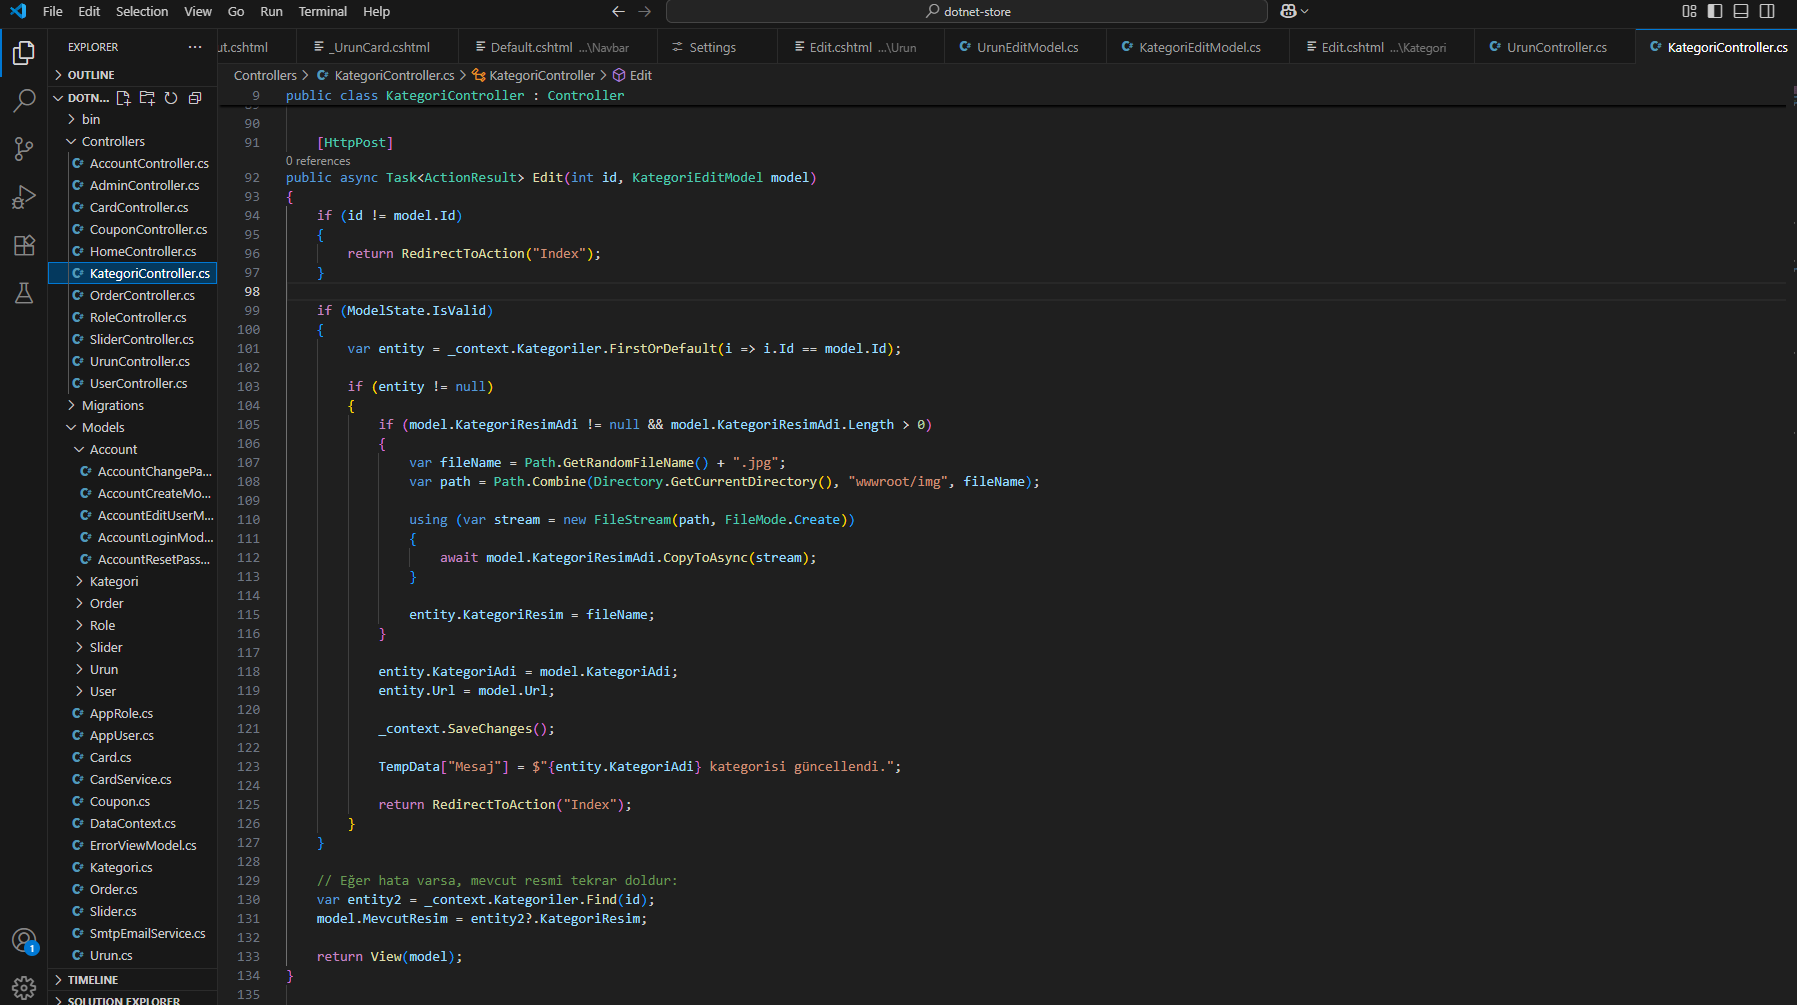Collapse the Models folder
The image size is (1797, 1005).
coord(132,427)
